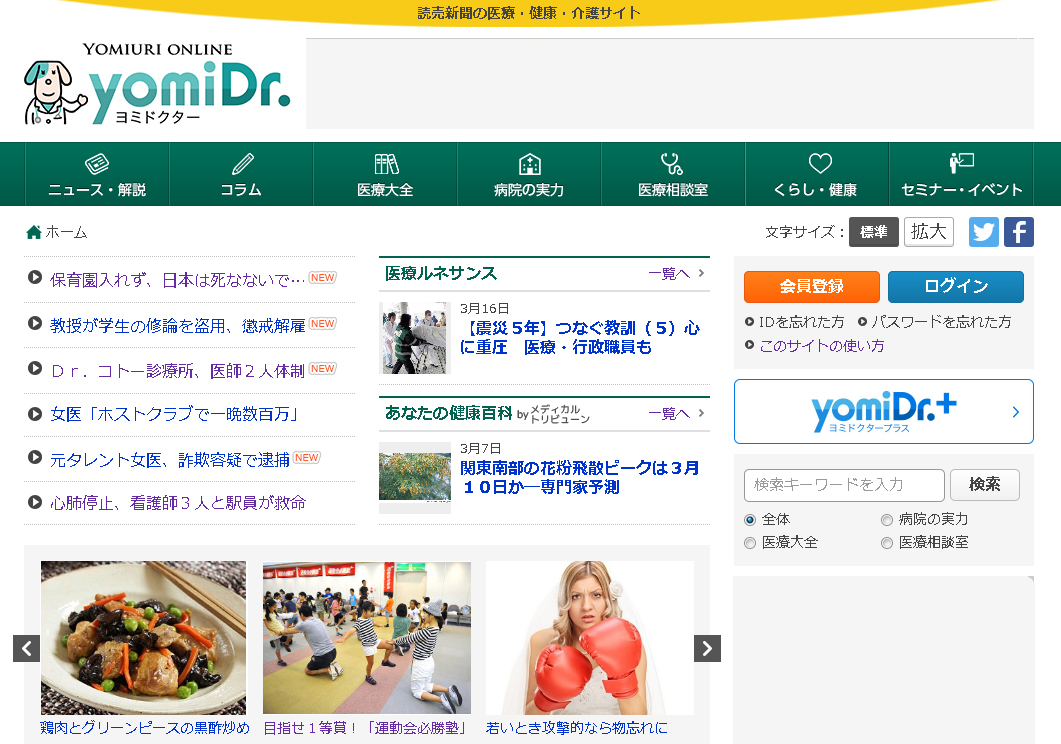Read 教授が学生の修論を盗用 headline
1061x744 pixels.
(177, 325)
